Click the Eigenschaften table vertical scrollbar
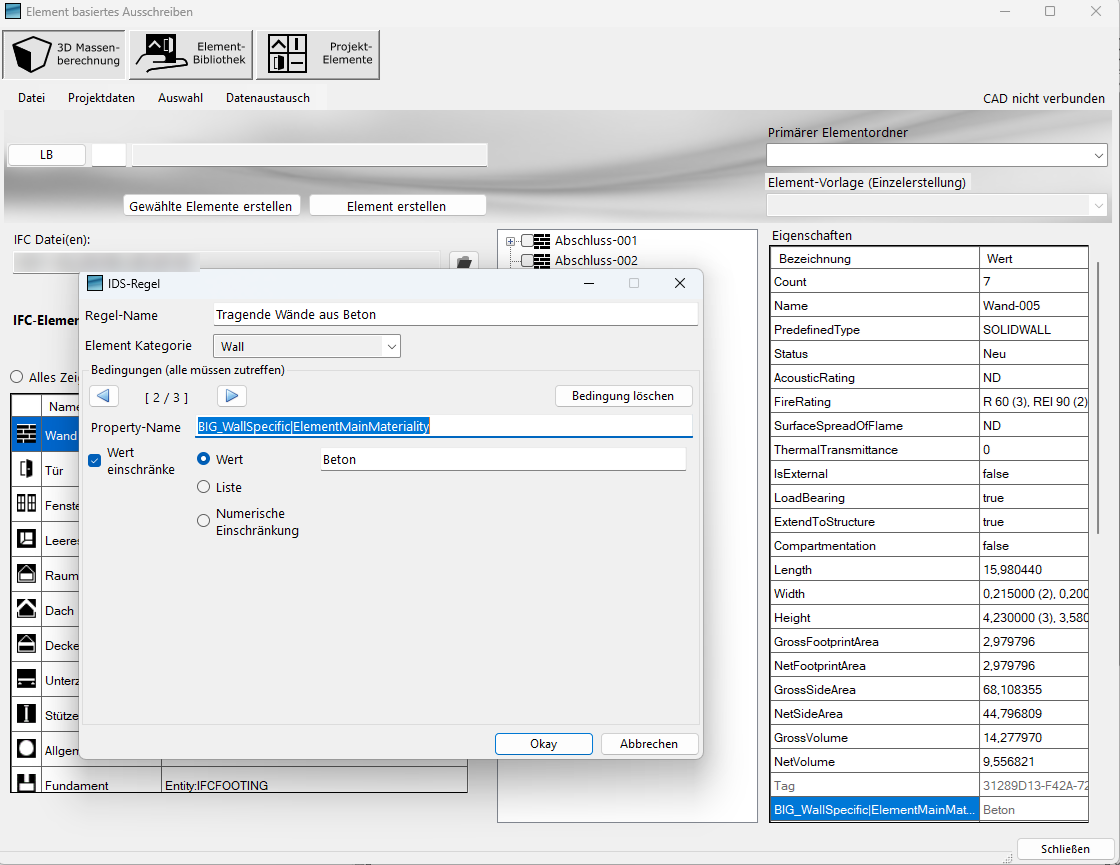Screen dimensions: 1120x865 1099,396
